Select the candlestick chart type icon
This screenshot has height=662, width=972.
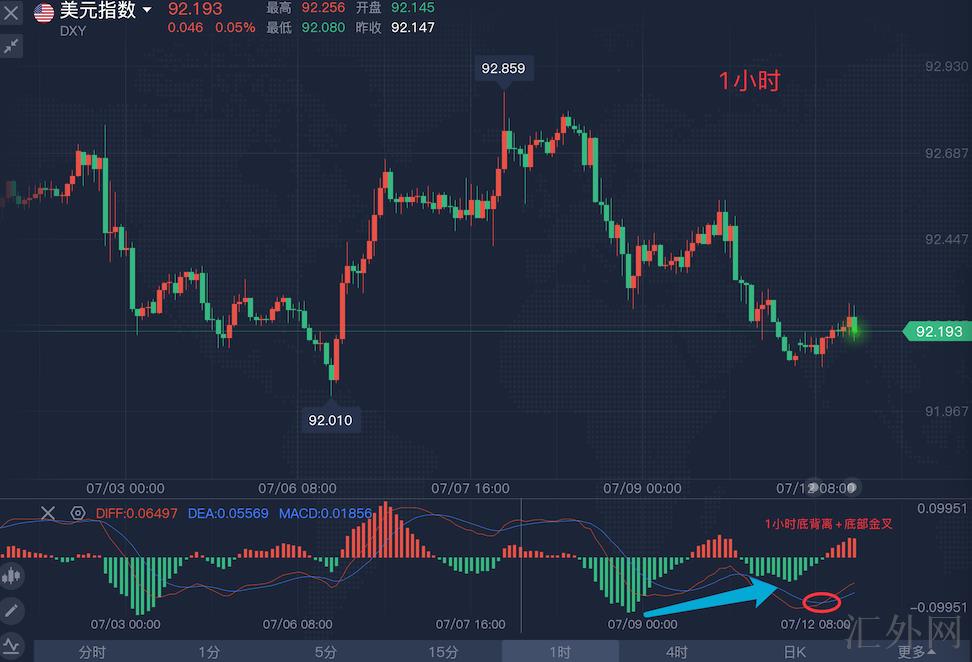11,576
